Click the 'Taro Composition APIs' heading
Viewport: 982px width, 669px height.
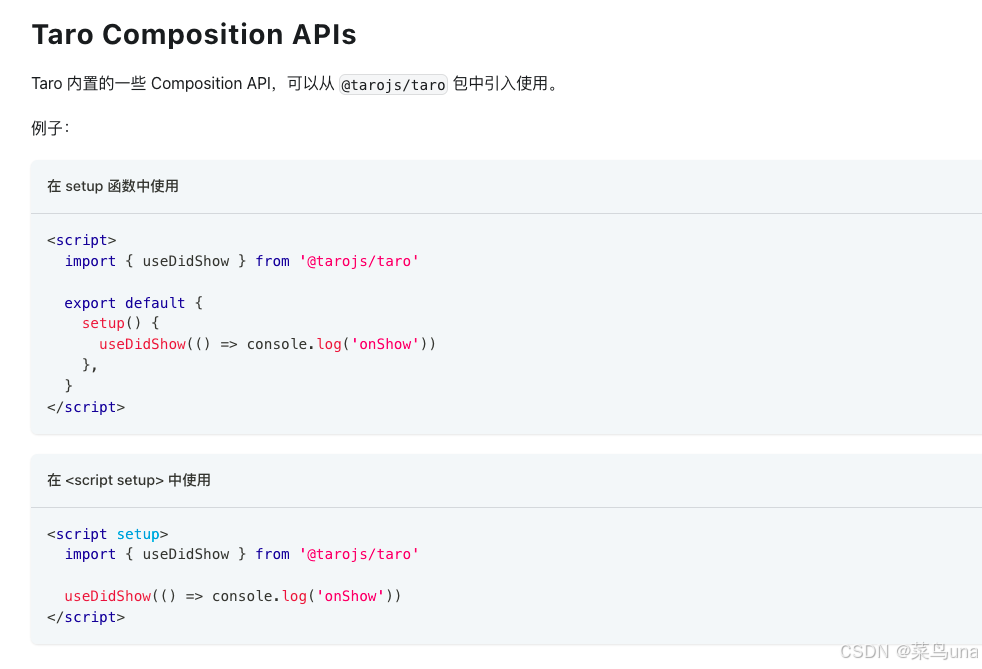coord(194,34)
